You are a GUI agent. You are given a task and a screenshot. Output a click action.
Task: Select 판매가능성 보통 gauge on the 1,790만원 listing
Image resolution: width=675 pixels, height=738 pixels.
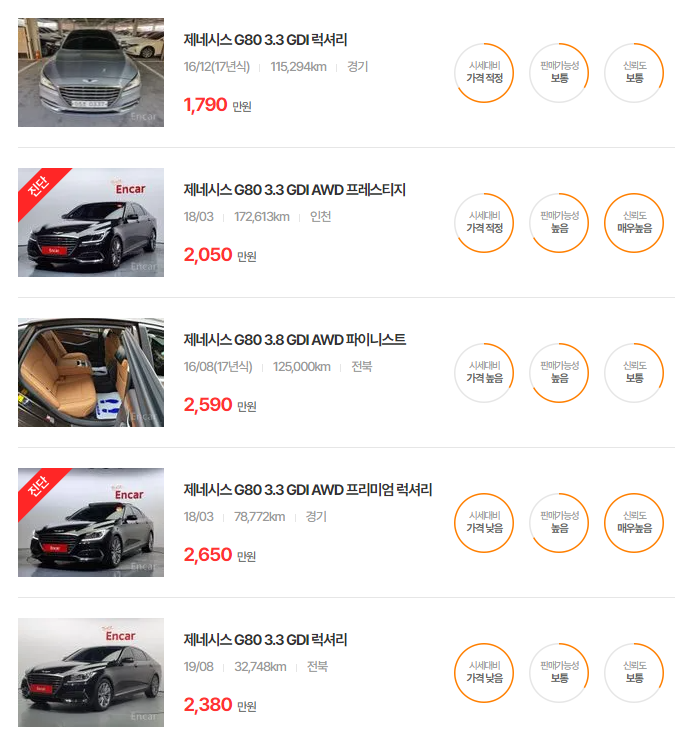pyautogui.click(x=559, y=73)
